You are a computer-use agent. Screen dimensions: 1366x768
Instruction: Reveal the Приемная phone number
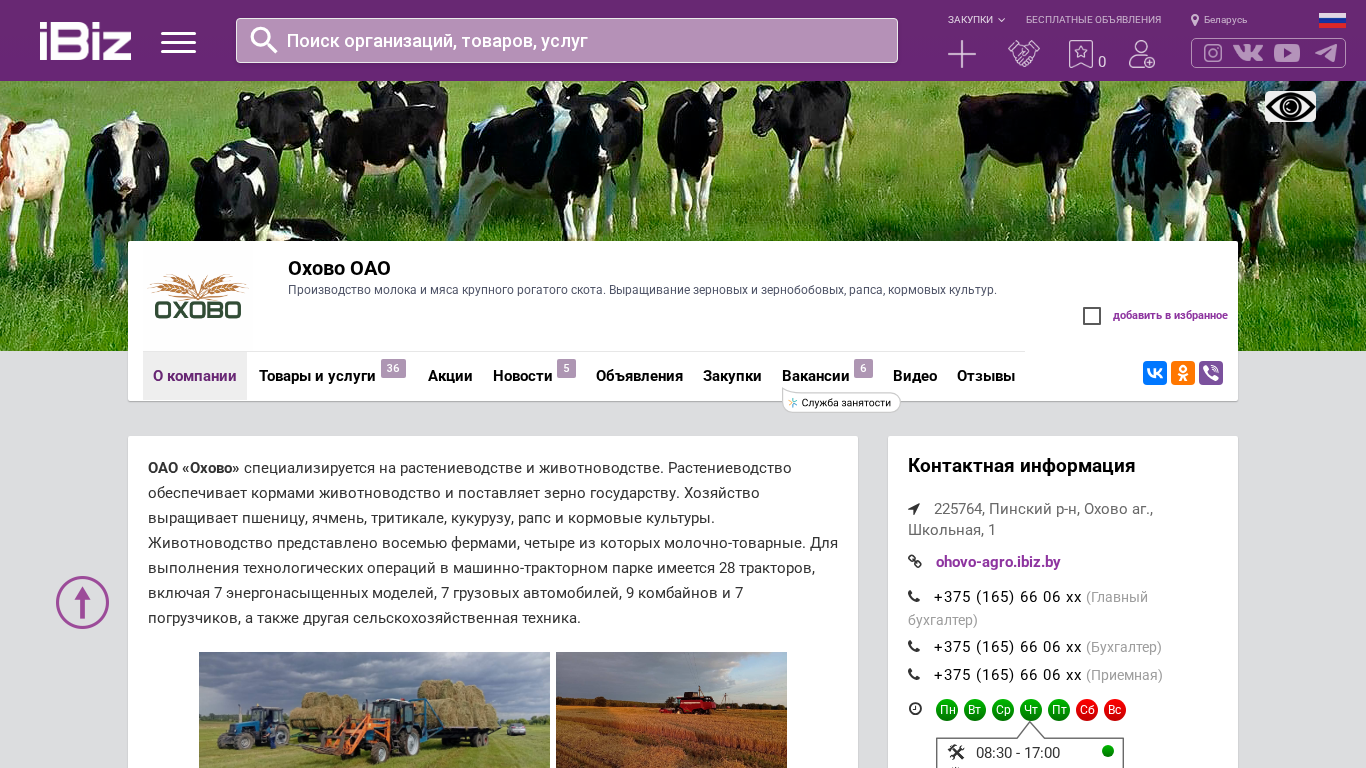pos(1008,675)
